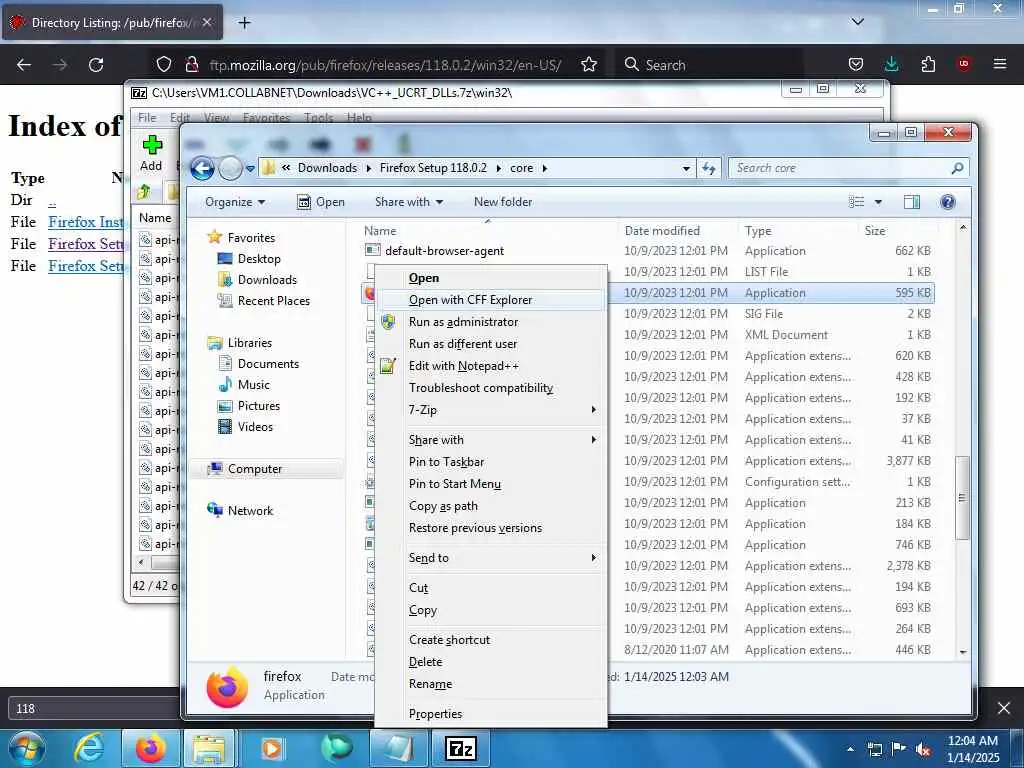The image size is (1024, 768).
Task: Switch to 7z taskbar button
Action: point(460,748)
